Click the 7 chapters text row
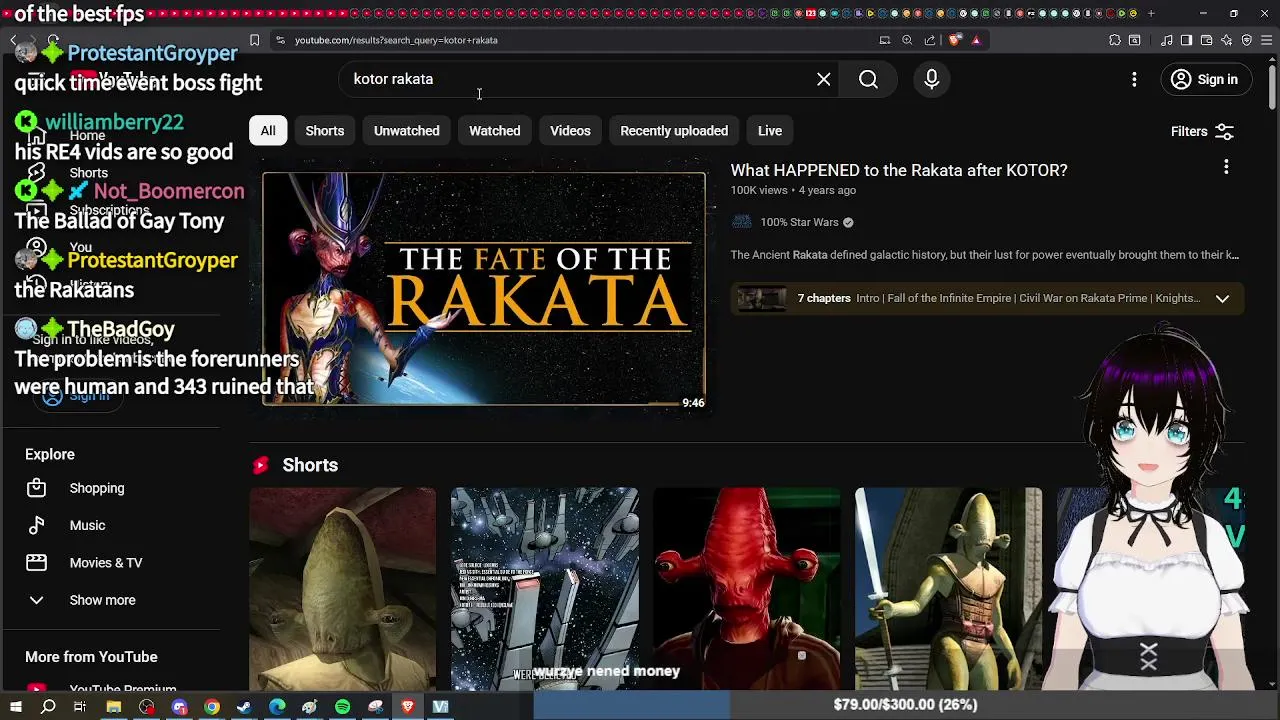 987,299
